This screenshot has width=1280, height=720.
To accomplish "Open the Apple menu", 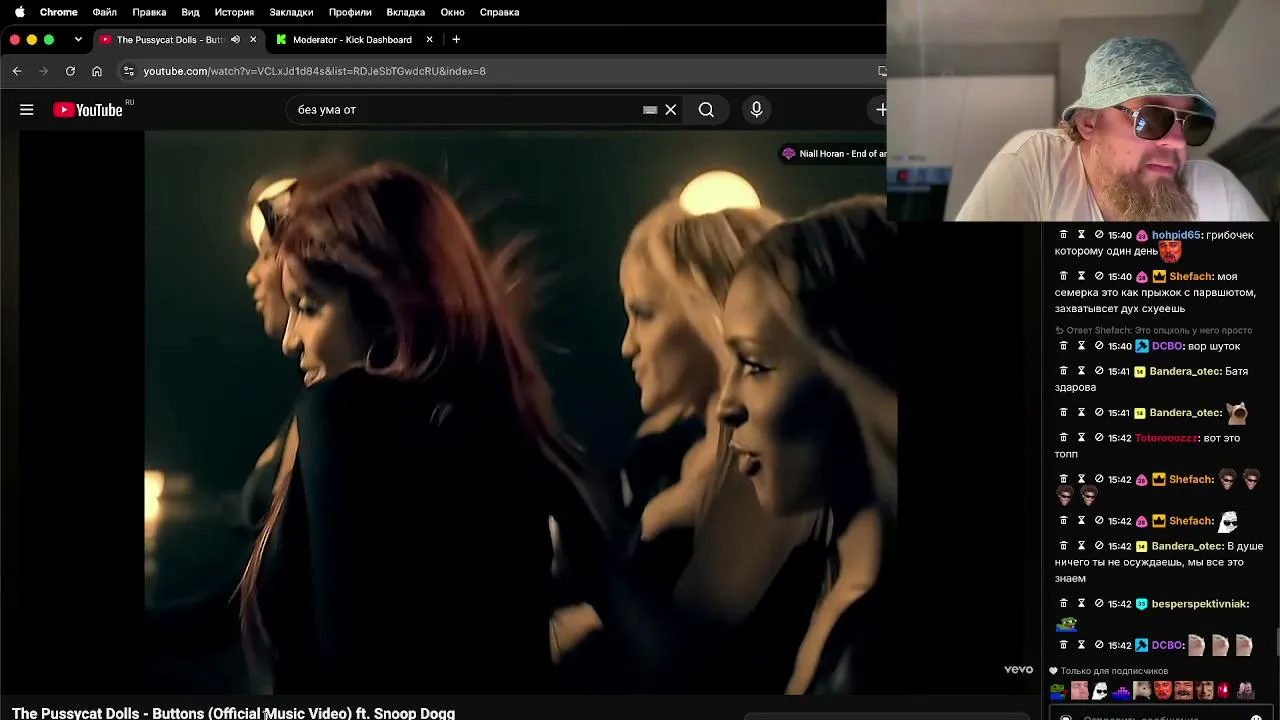I will tap(19, 12).
